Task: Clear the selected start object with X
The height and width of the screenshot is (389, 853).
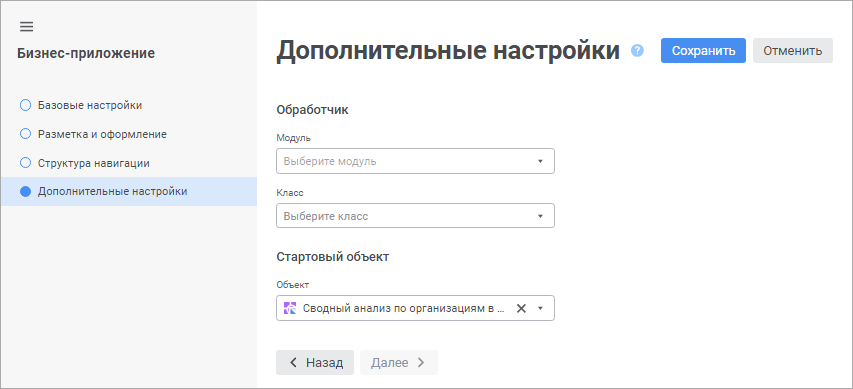Action: [521, 308]
